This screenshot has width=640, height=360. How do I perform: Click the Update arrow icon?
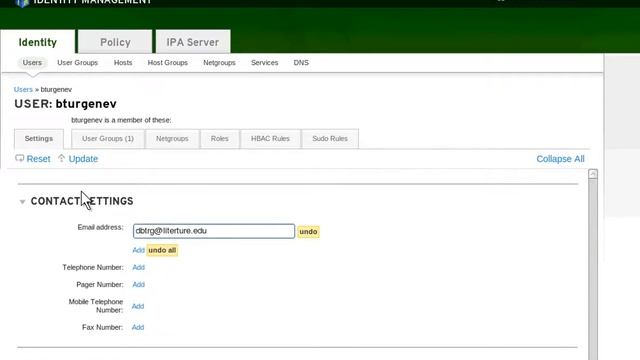pyautogui.click(x=61, y=158)
